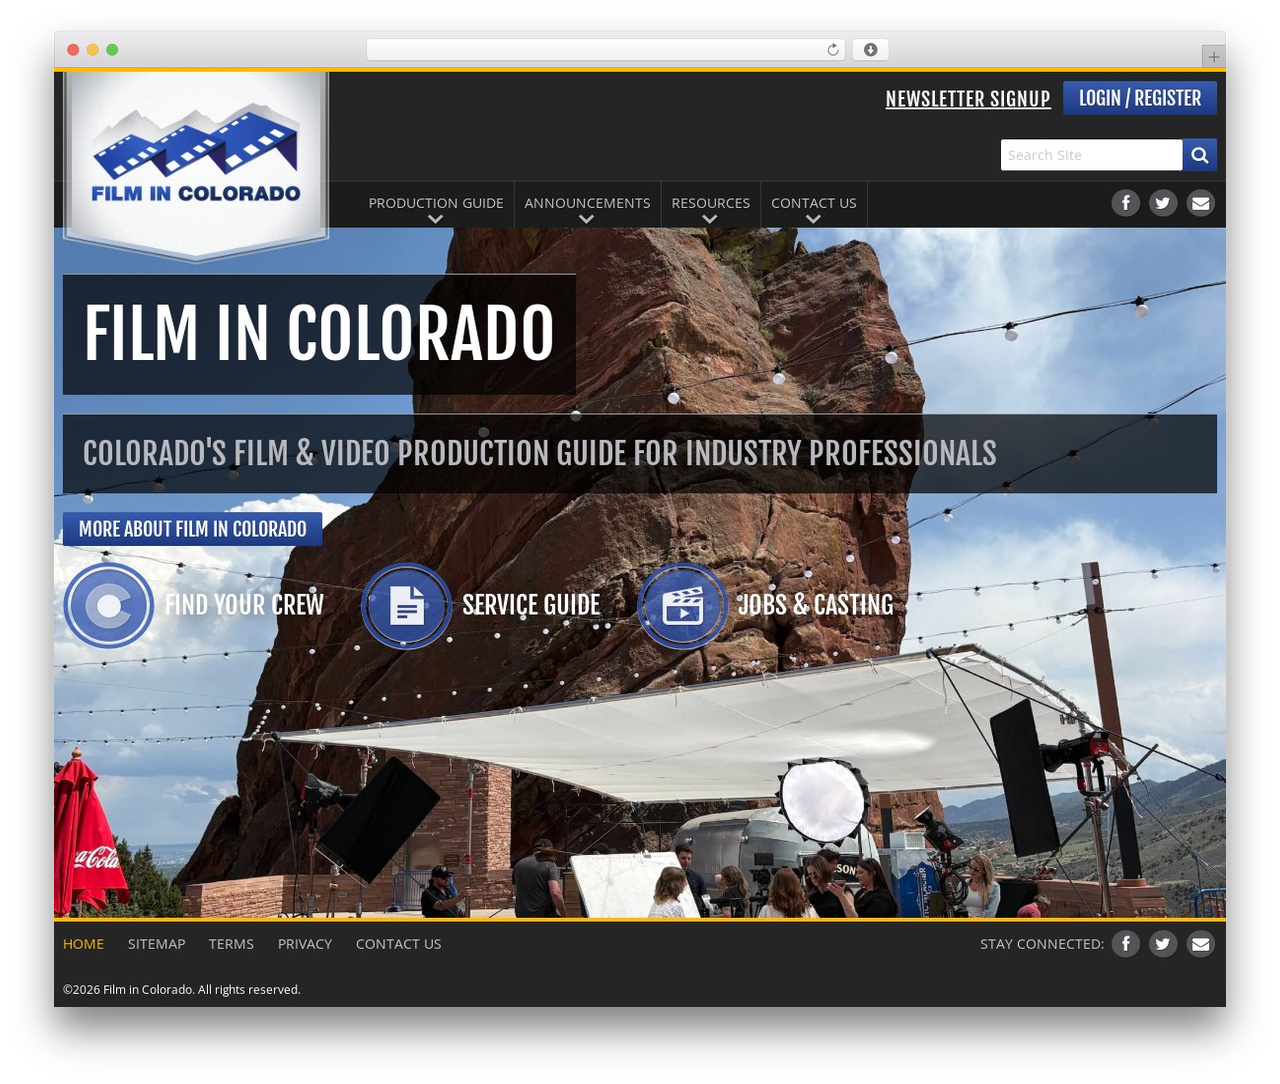Open the Find Your Crew link text

(x=244, y=605)
